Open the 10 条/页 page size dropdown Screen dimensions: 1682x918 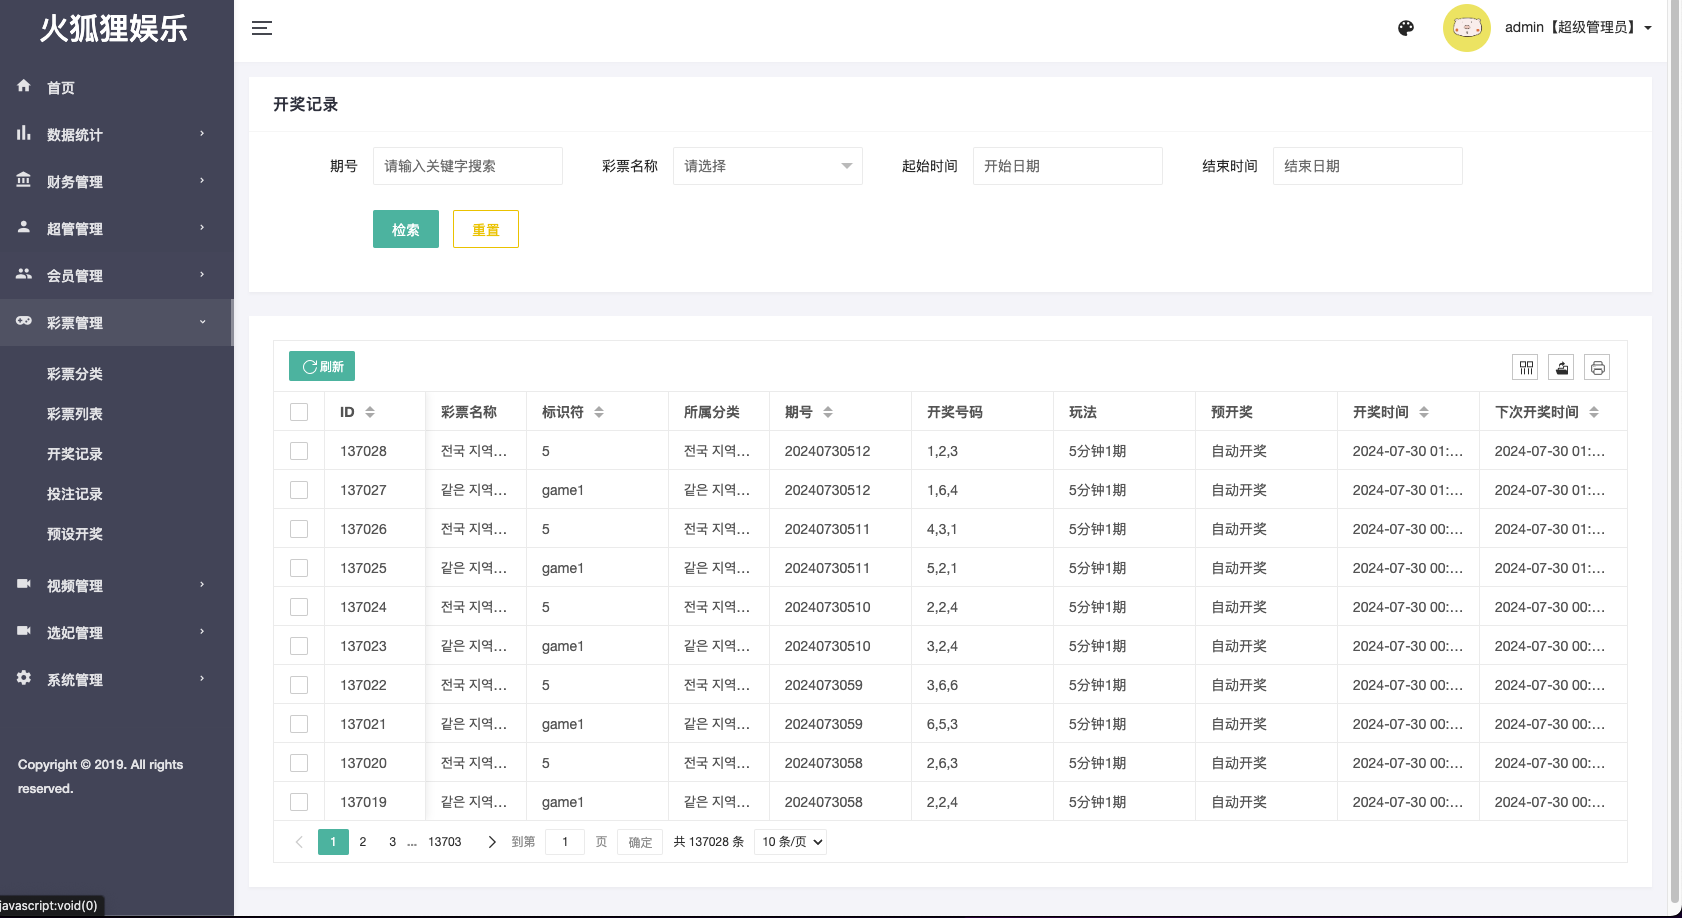(791, 842)
